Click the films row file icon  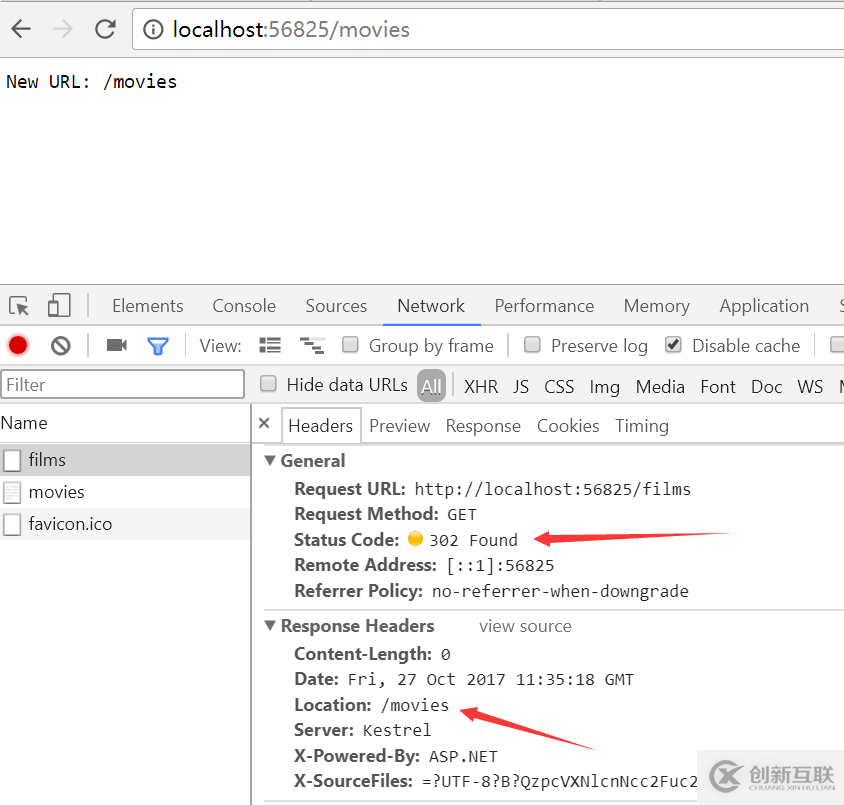click(12, 461)
